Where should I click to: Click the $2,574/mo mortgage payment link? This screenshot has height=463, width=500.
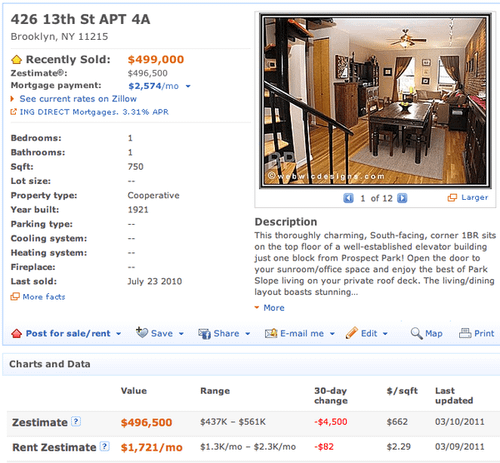pos(154,86)
